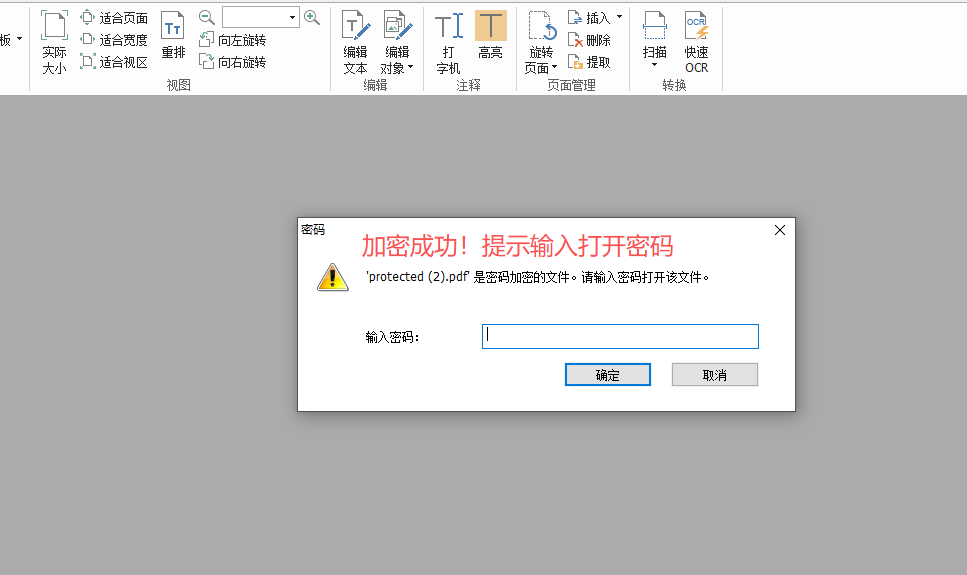Extract pages with 提取 button
The height and width of the screenshot is (575, 967).
pyautogui.click(x=589, y=62)
